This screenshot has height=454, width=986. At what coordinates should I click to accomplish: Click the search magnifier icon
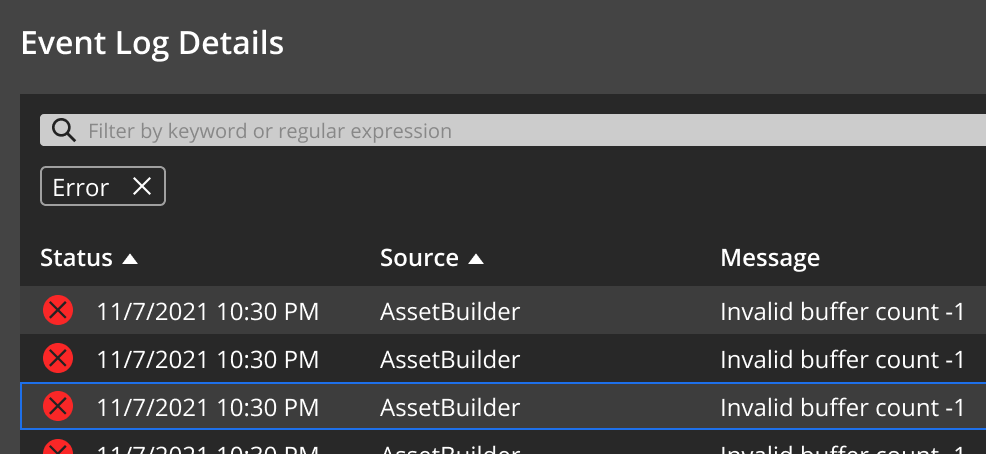point(63,130)
